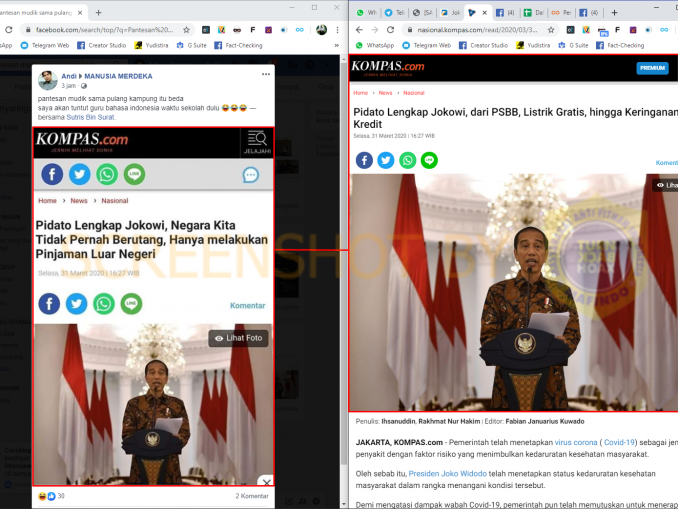The image size is (678, 509).
Task: Click the black F extension icon, left window
Action: coord(253,30)
